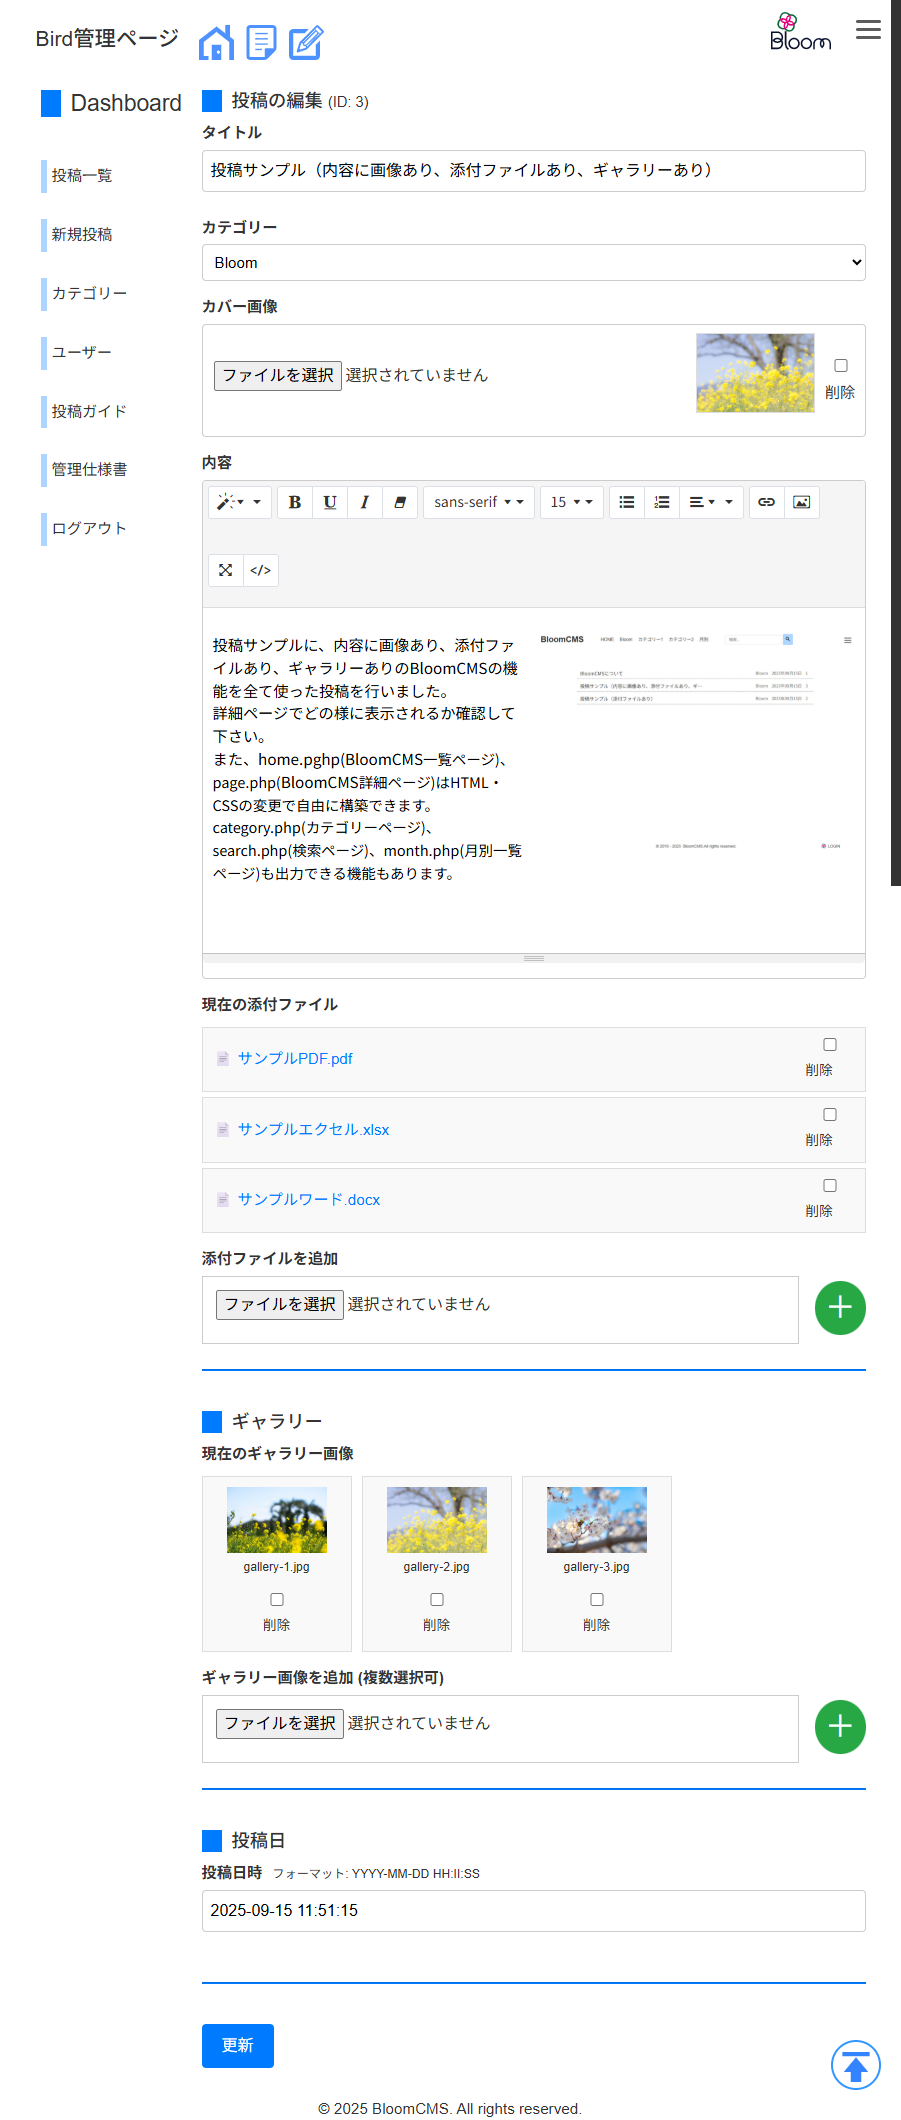Open the カテゴリー select dropdown
The image size is (901, 2120).
[533, 263]
